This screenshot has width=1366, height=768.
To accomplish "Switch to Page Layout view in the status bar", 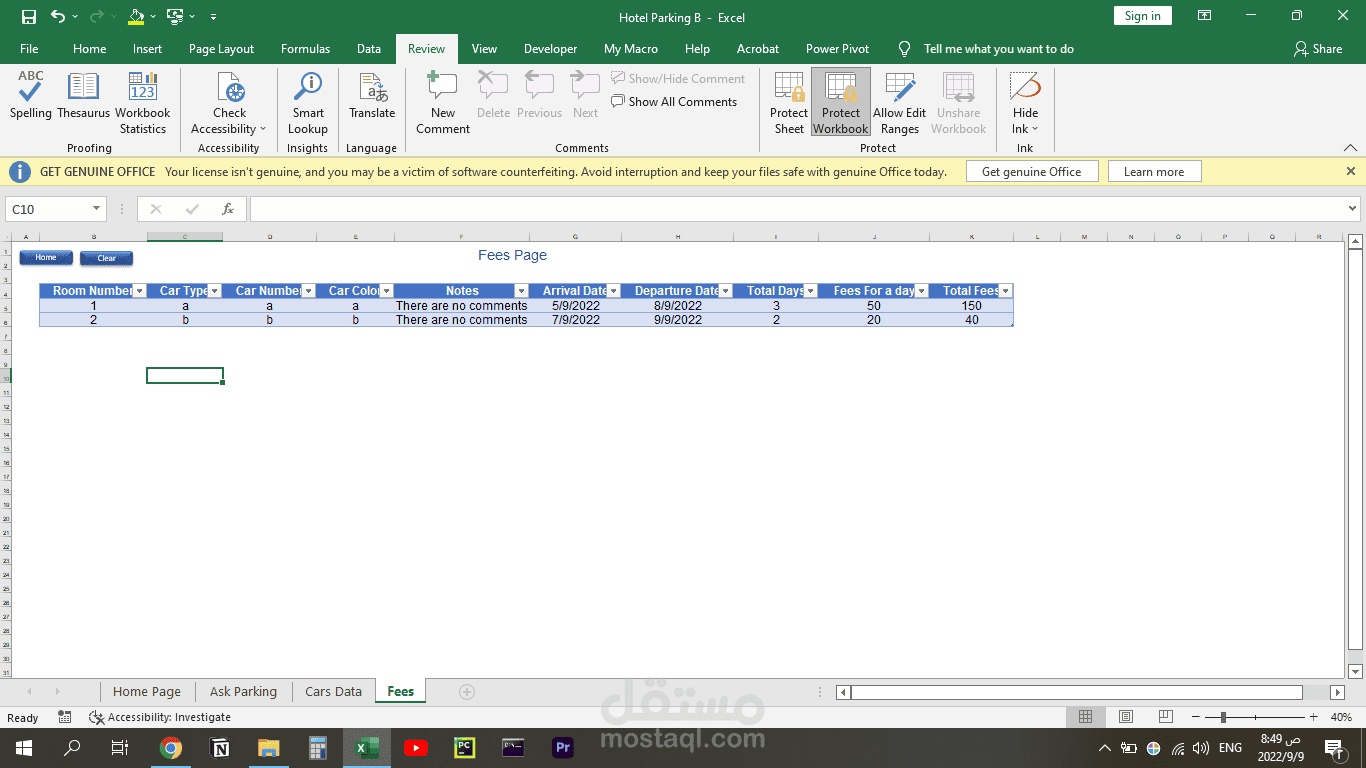I will [1126, 717].
